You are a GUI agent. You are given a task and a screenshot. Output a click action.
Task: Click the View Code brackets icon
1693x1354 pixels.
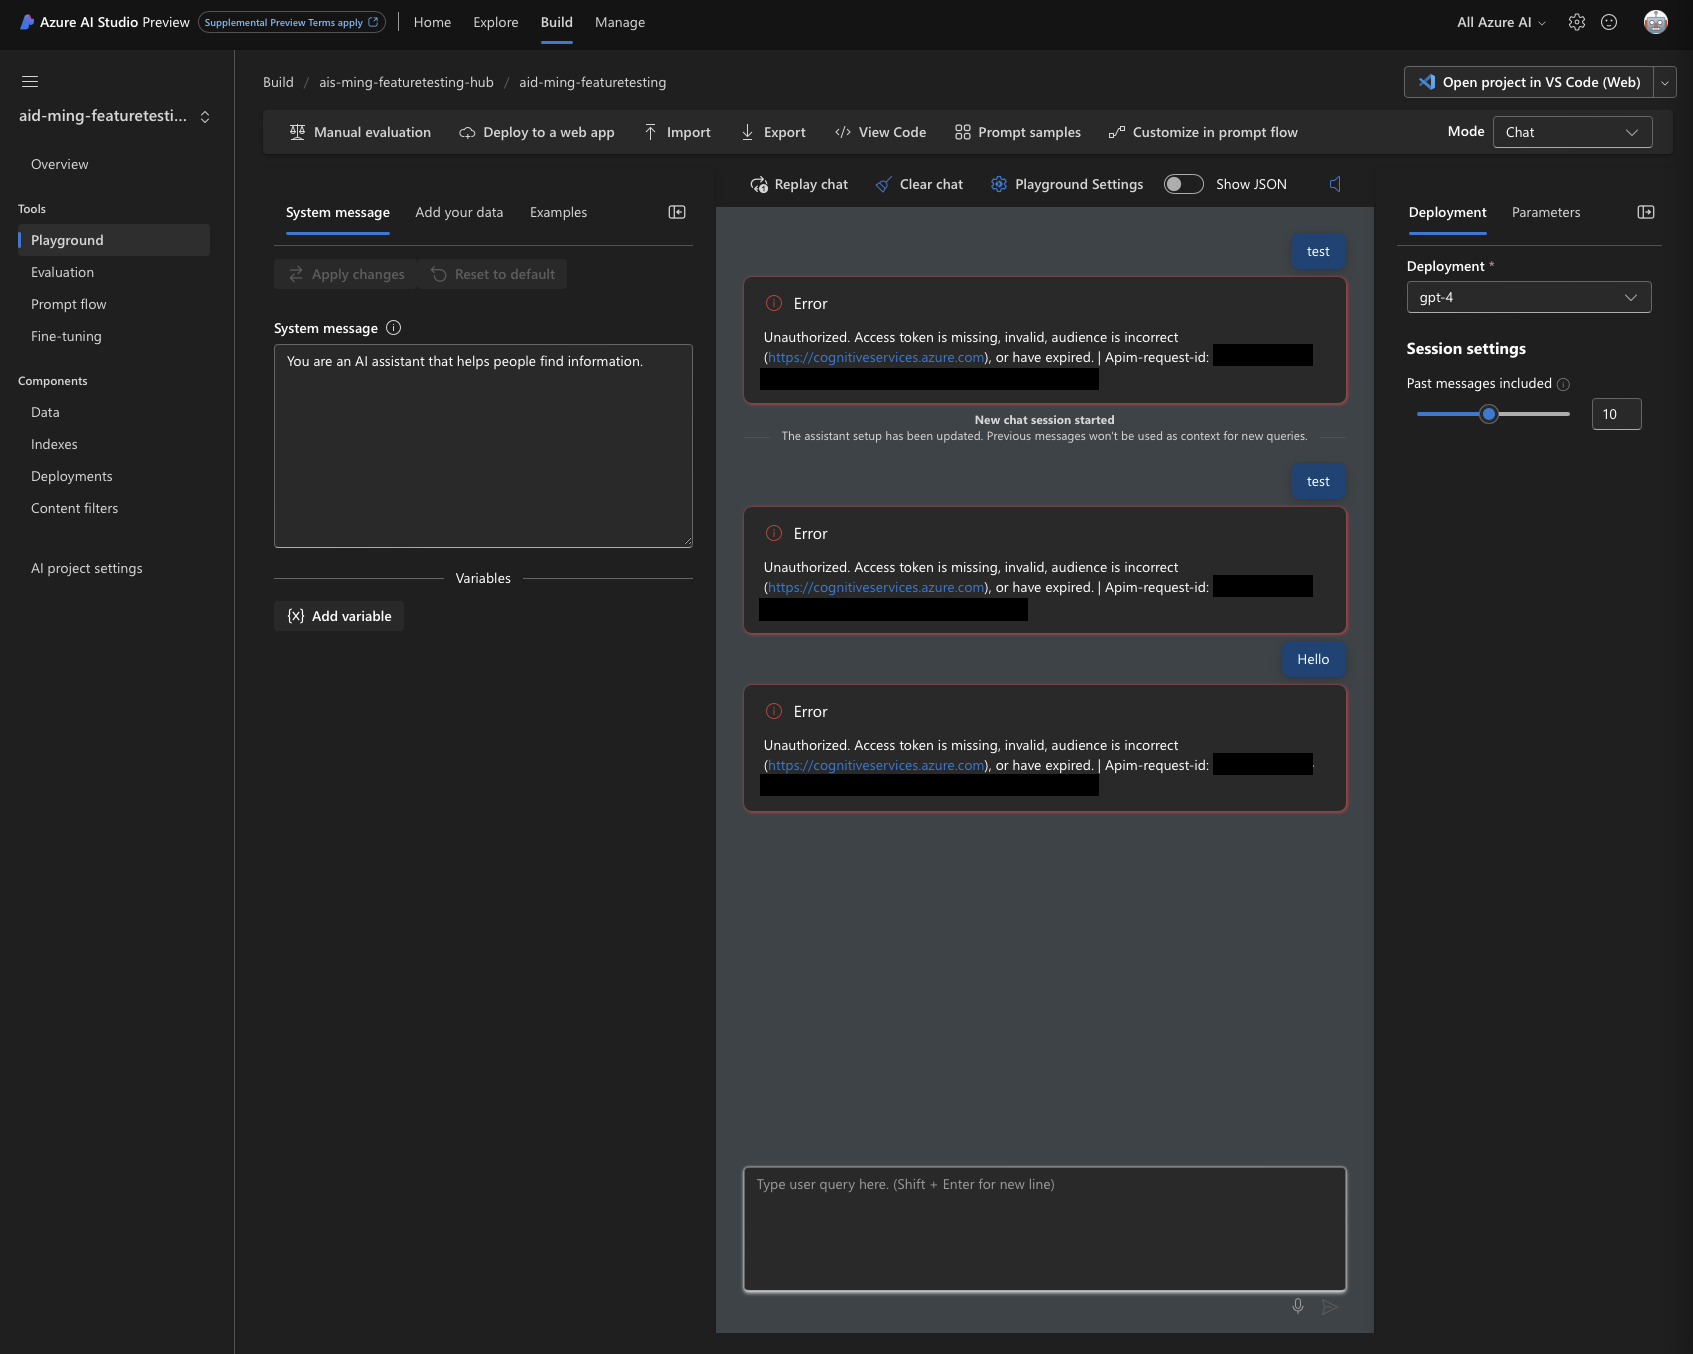point(843,132)
